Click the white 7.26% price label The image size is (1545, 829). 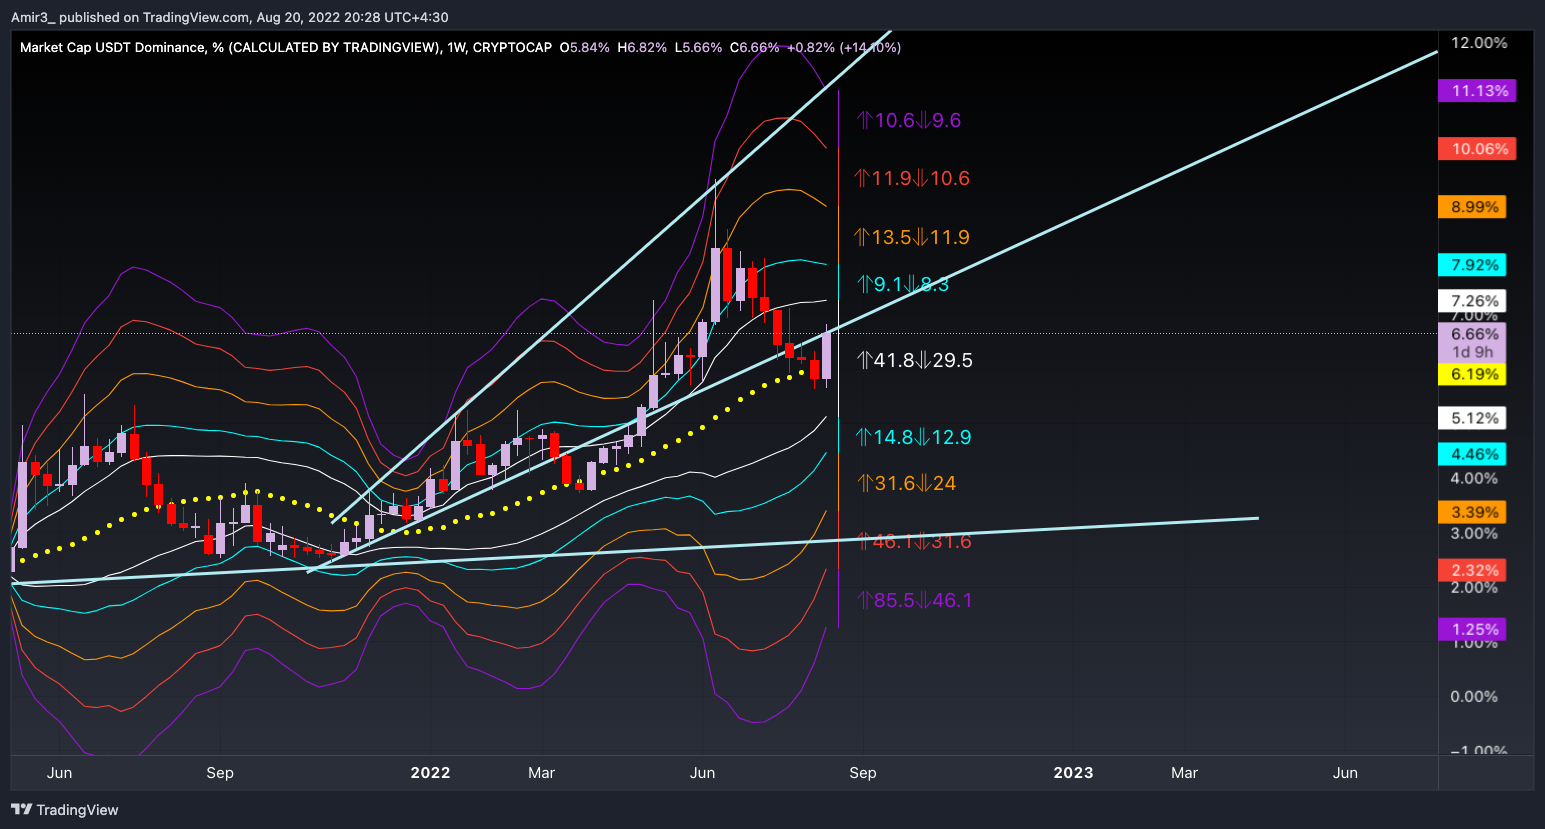coord(1472,301)
